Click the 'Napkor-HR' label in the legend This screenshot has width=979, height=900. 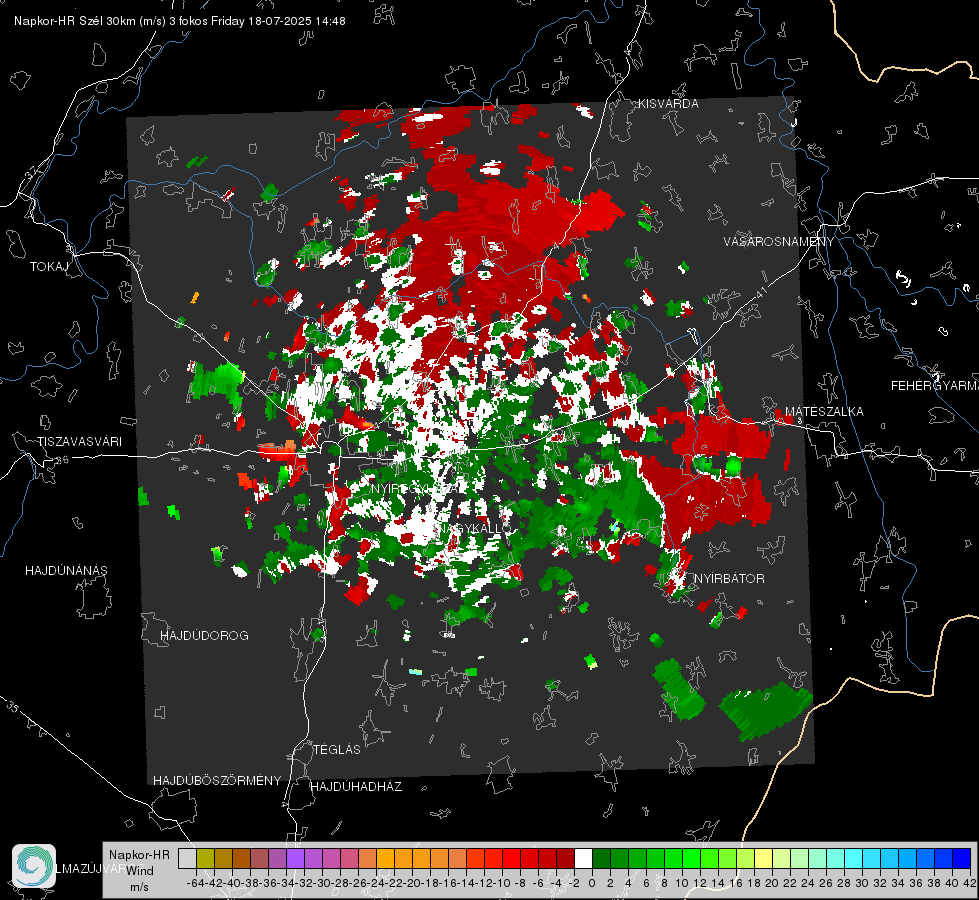(x=139, y=855)
